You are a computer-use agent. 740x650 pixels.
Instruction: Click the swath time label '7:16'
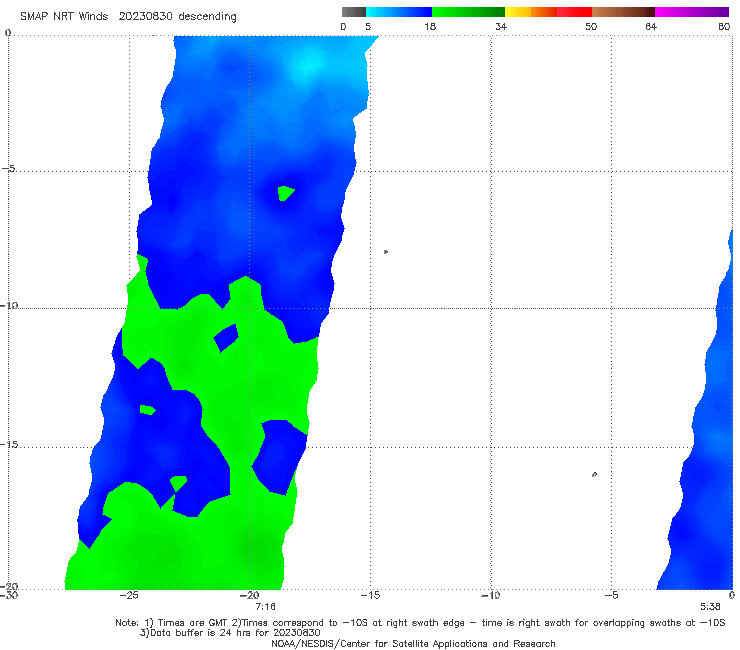pyautogui.click(x=265, y=607)
